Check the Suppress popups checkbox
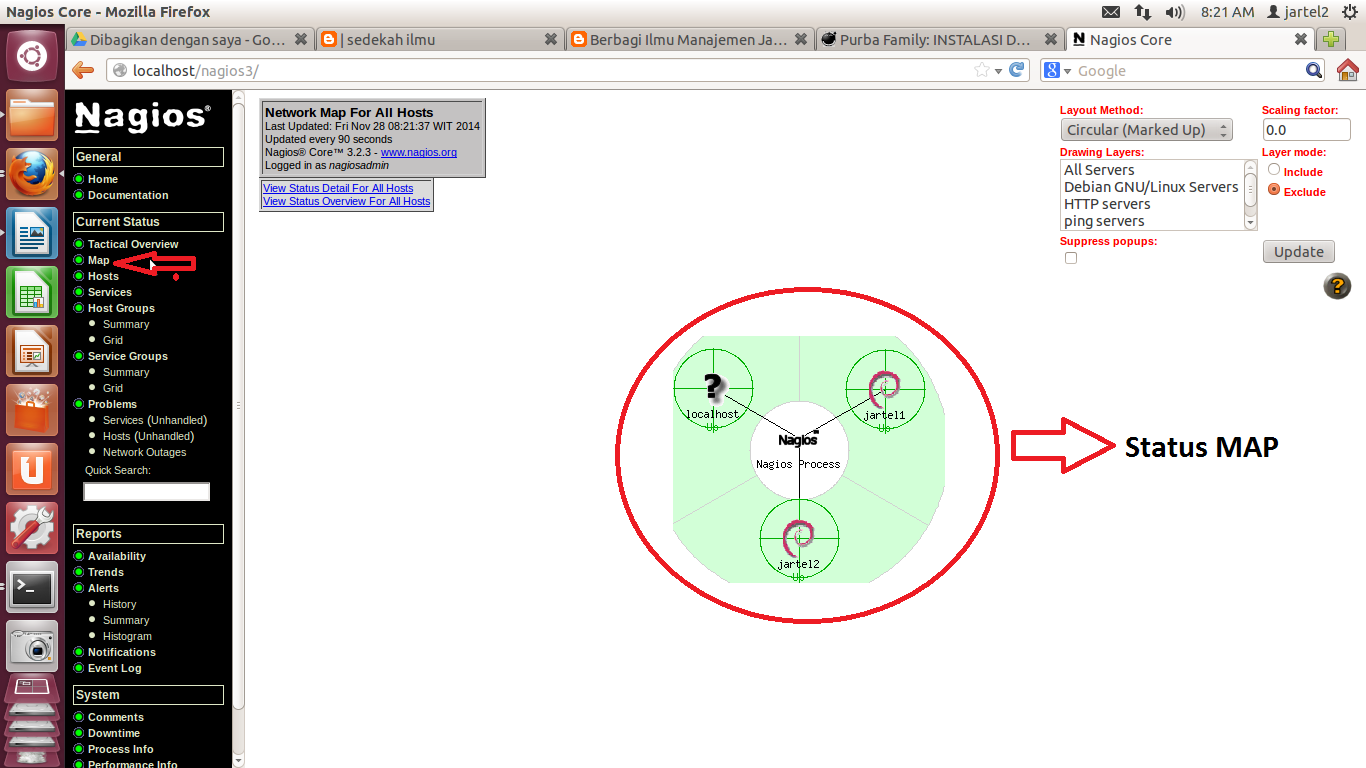1366x768 pixels. point(1070,257)
